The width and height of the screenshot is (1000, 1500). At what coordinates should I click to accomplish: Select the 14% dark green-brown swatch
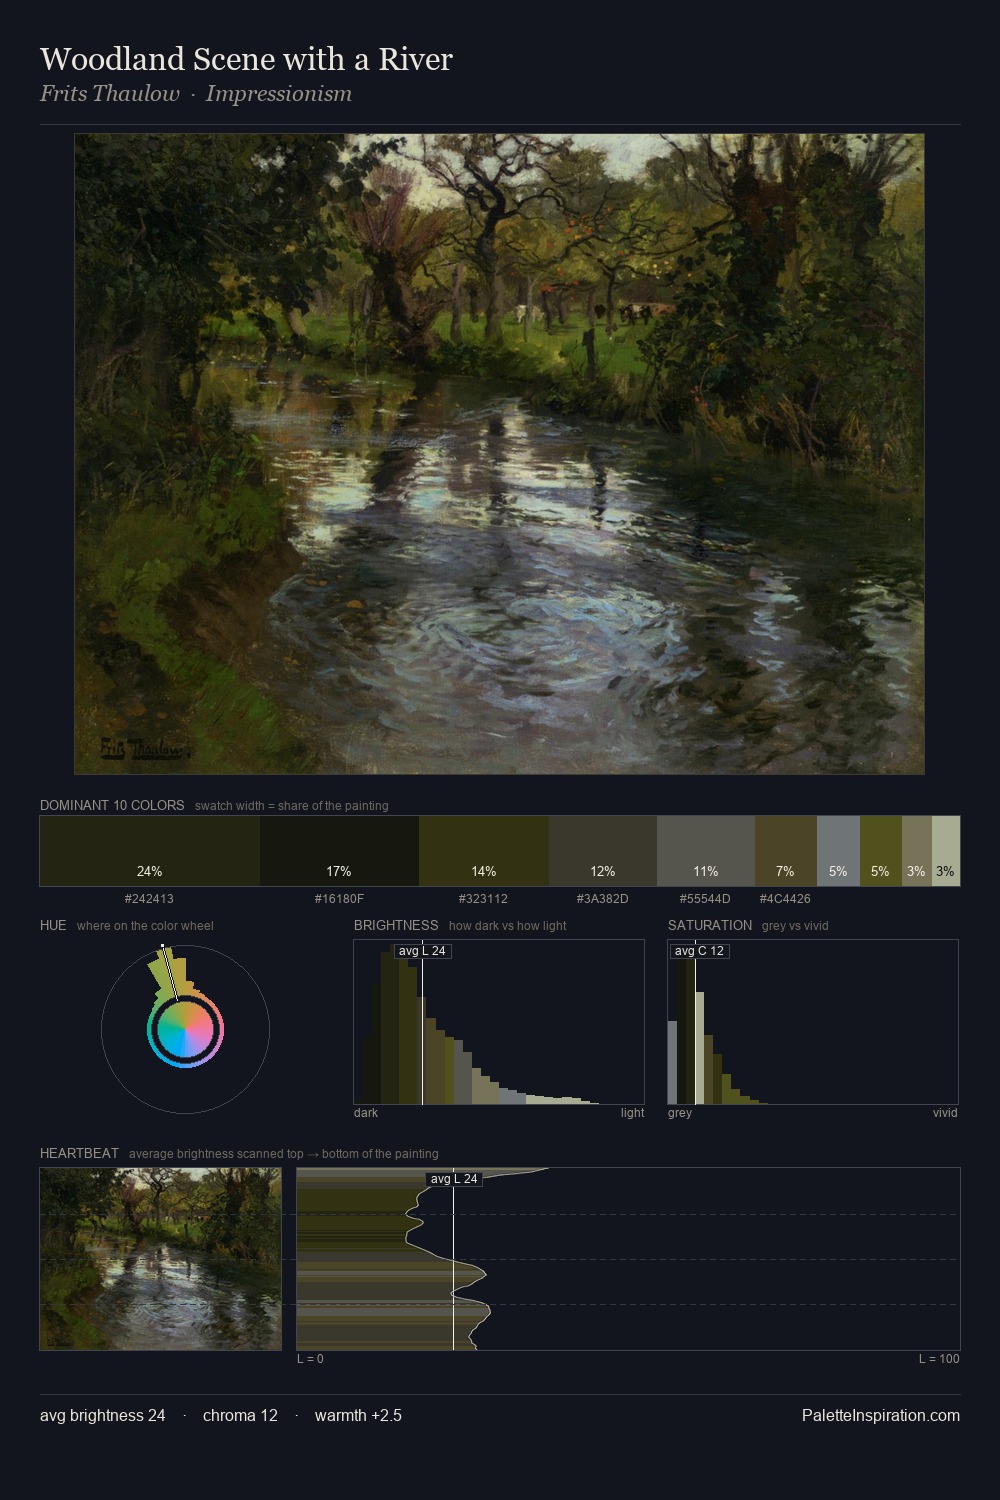[484, 851]
